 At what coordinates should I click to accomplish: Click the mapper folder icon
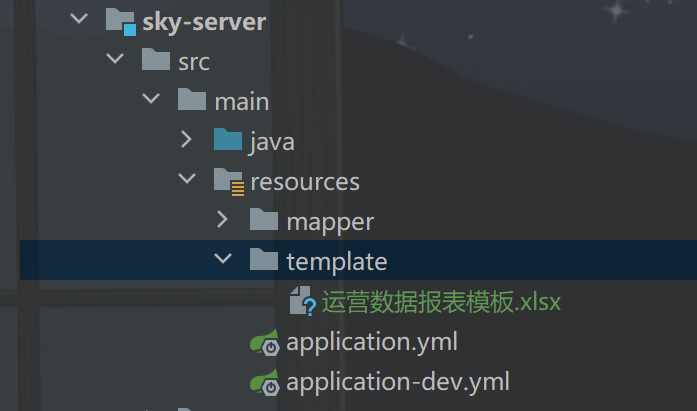[x=264, y=219]
